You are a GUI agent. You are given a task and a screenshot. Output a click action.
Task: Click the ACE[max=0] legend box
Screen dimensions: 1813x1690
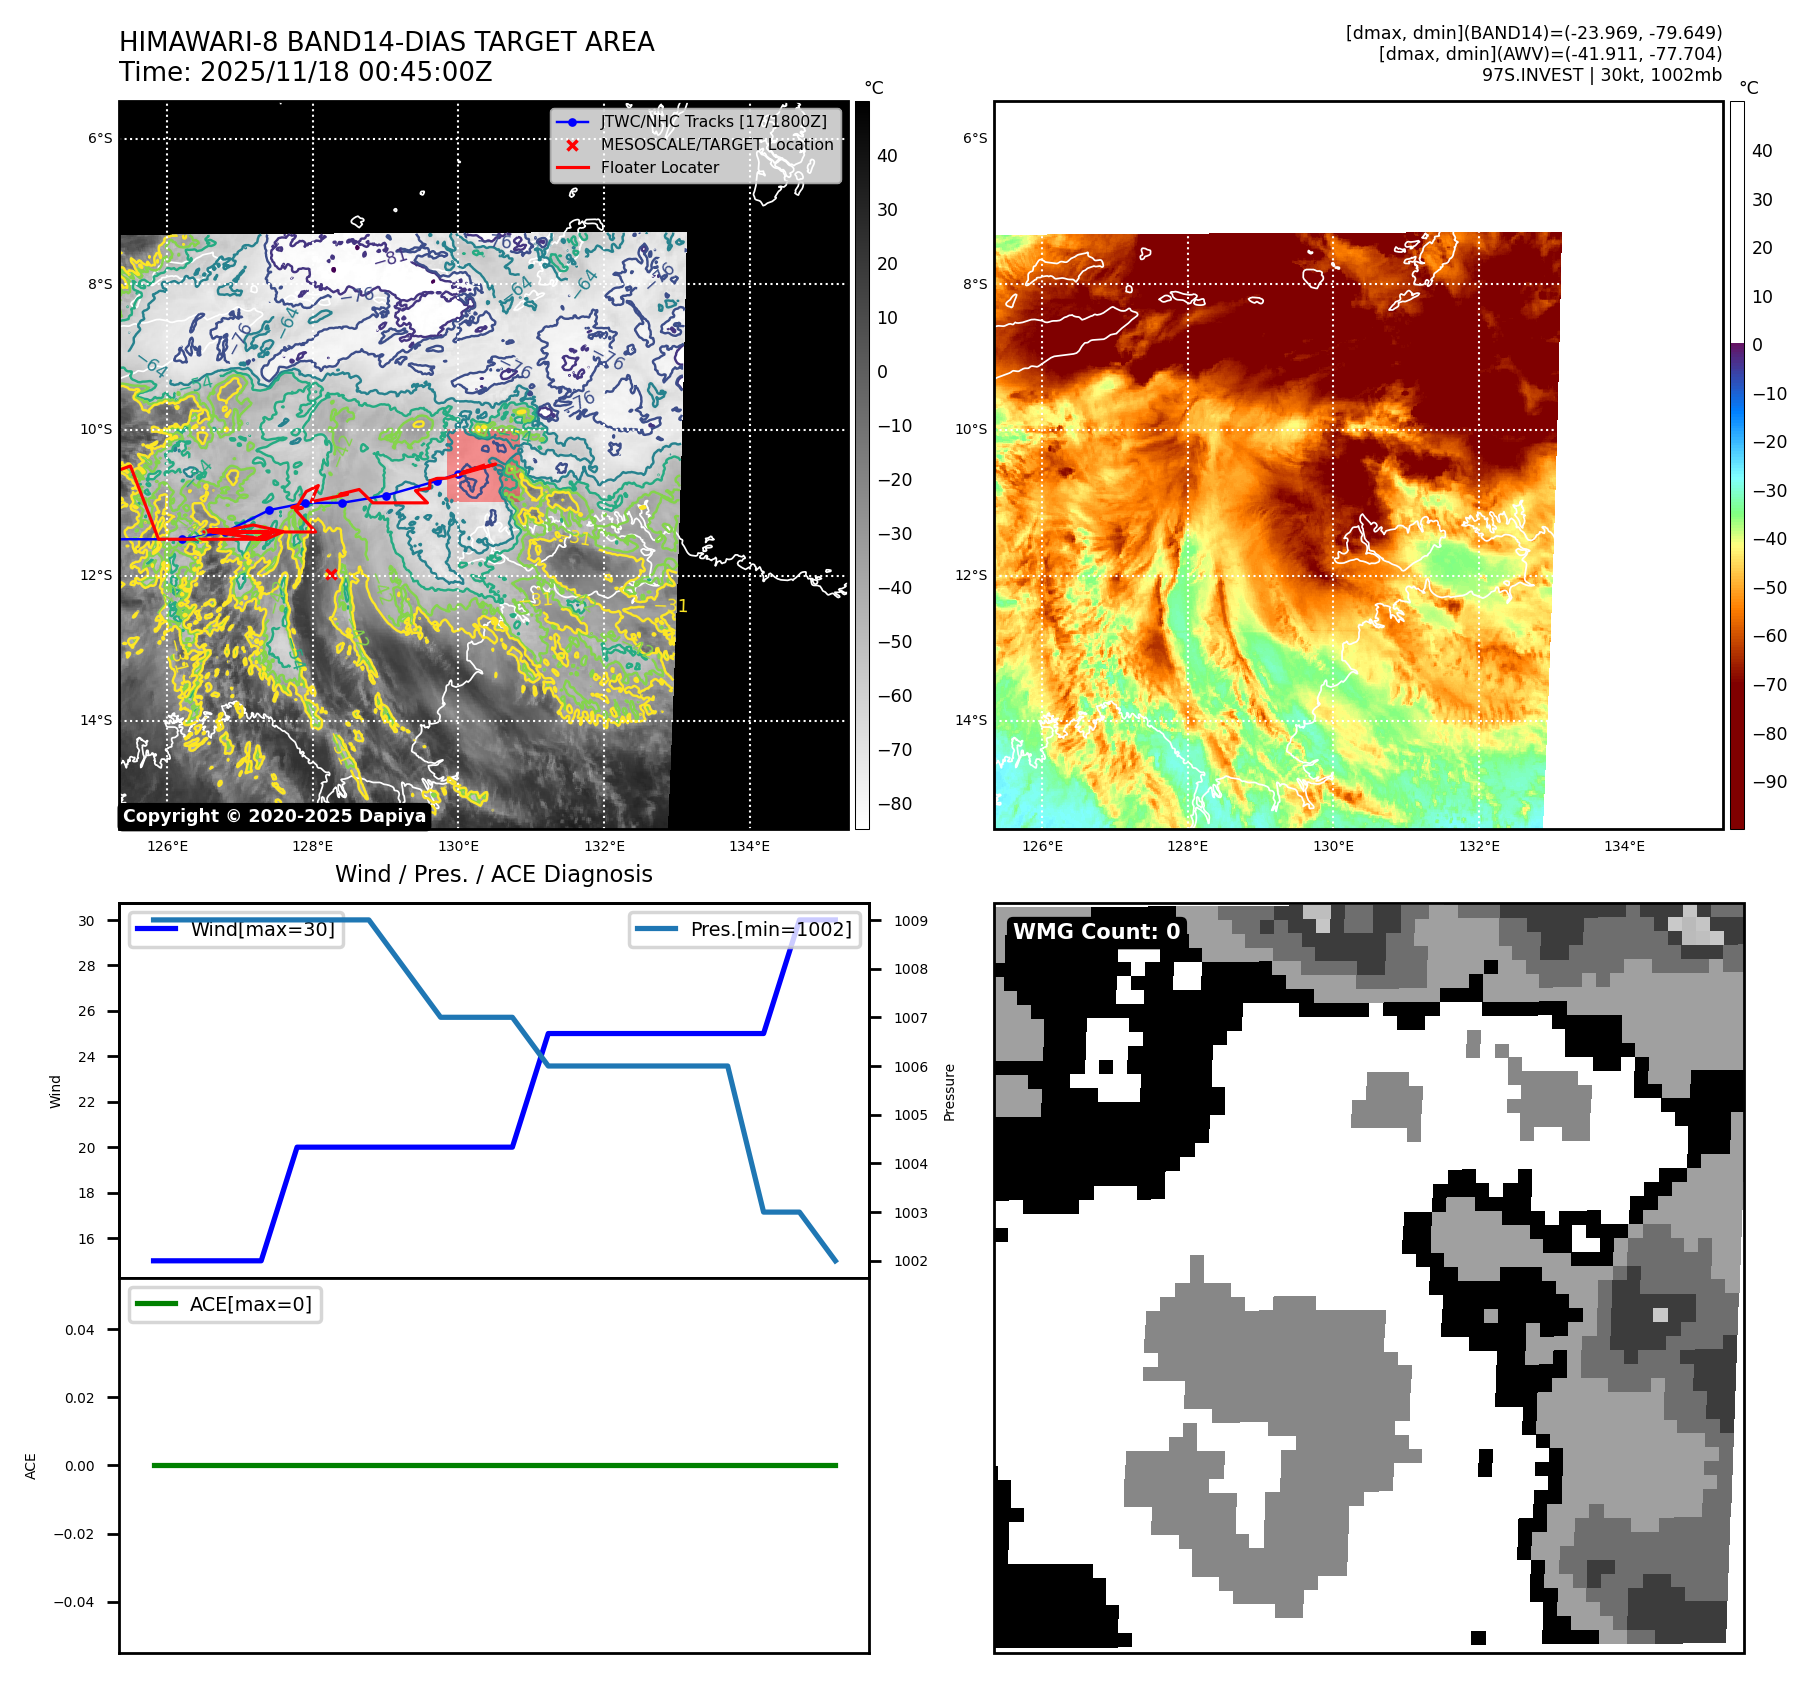[x=225, y=1305]
